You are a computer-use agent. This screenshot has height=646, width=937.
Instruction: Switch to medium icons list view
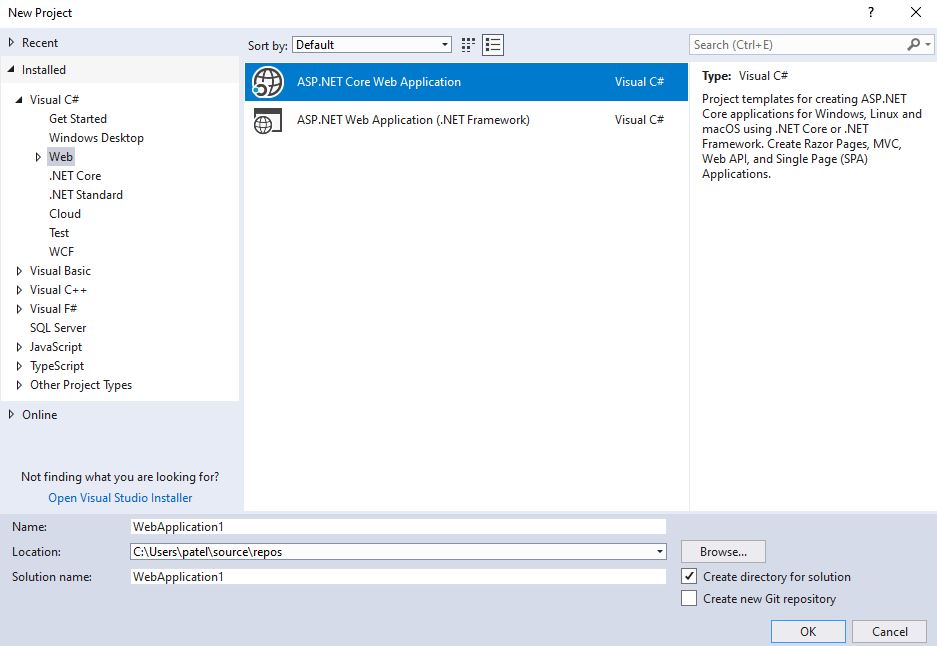(x=493, y=45)
